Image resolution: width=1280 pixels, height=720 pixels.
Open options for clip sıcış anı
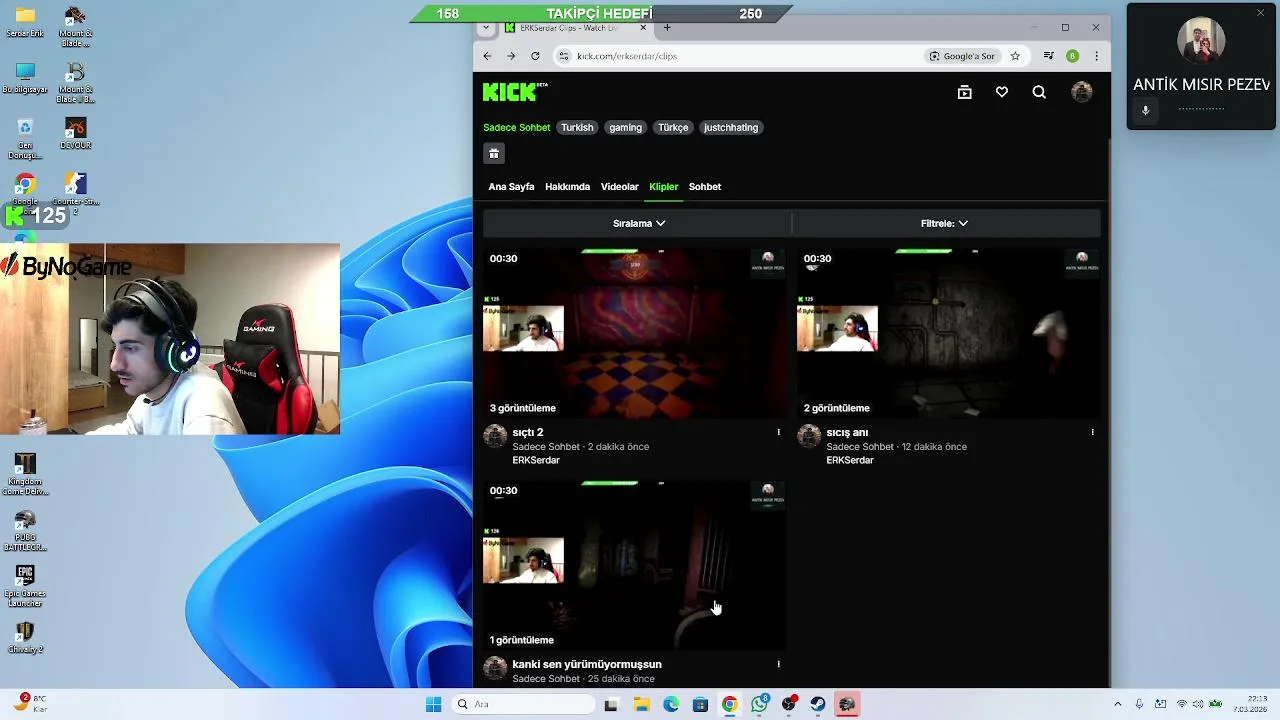(x=1092, y=432)
